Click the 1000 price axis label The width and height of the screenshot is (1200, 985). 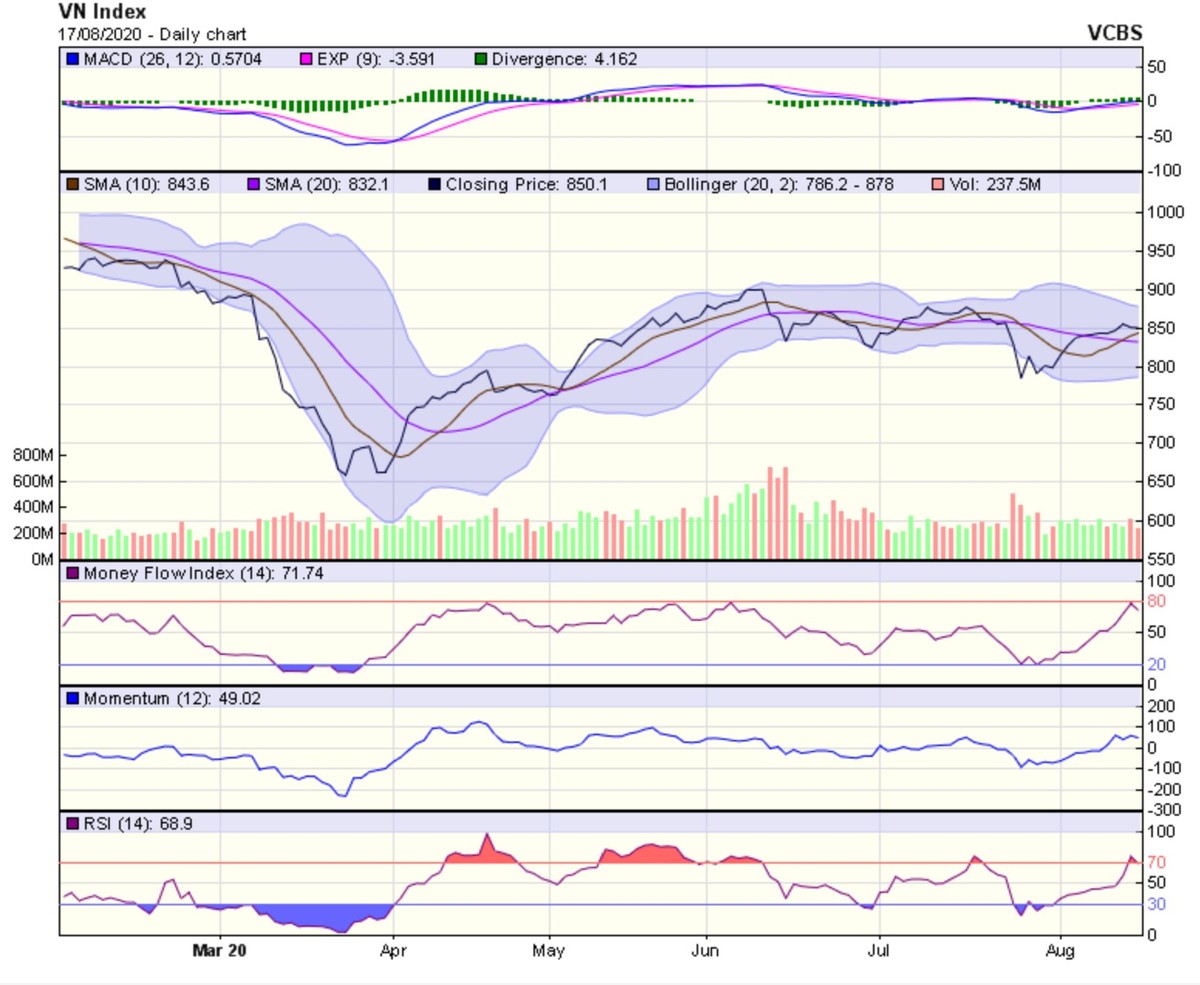point(1164,212)
